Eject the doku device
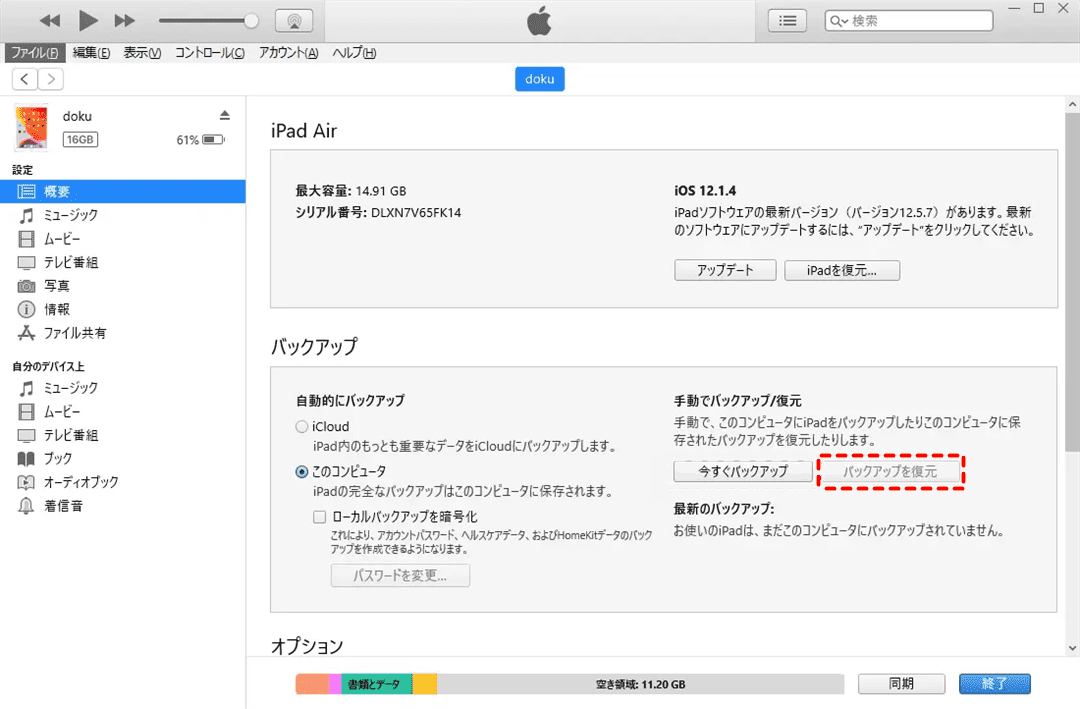1080x709 pixels. pos(225,115)
